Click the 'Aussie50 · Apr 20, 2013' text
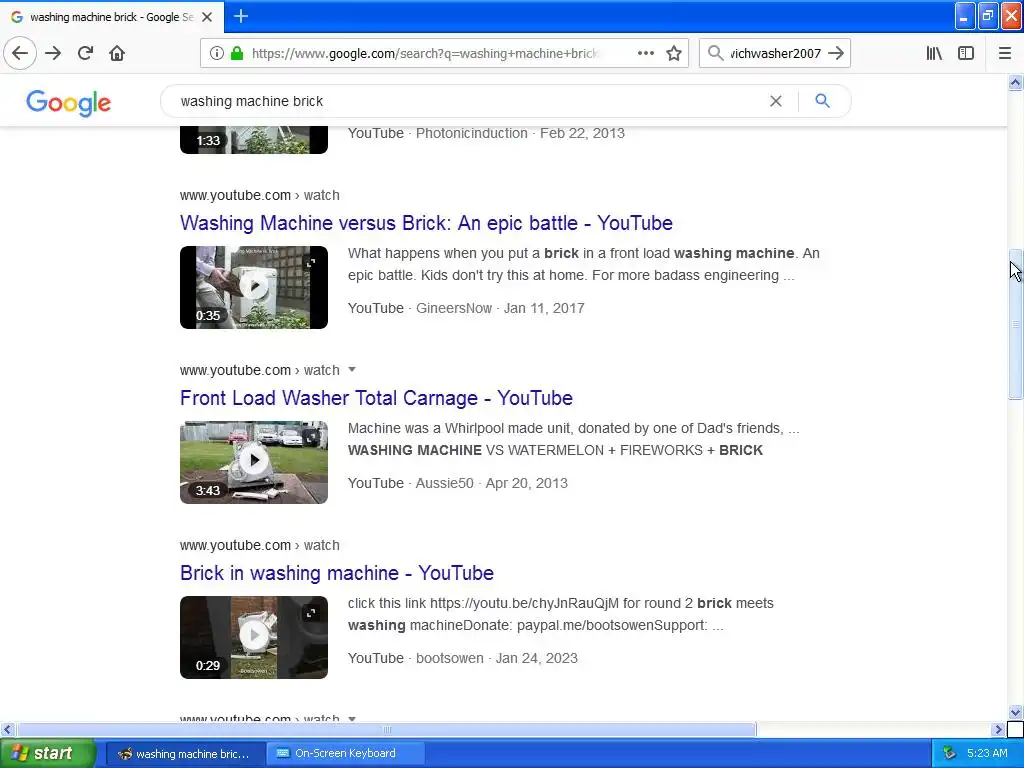 tap(492, 483)
